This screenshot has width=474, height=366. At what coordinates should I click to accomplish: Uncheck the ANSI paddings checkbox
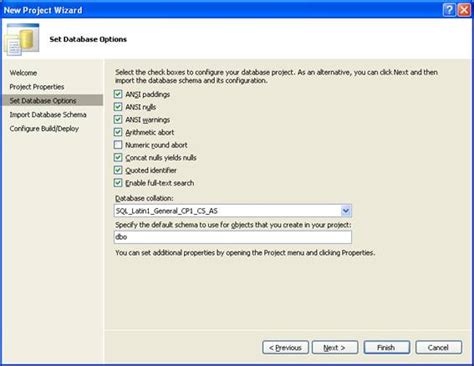pyautogui.click(x=118, y=94)
